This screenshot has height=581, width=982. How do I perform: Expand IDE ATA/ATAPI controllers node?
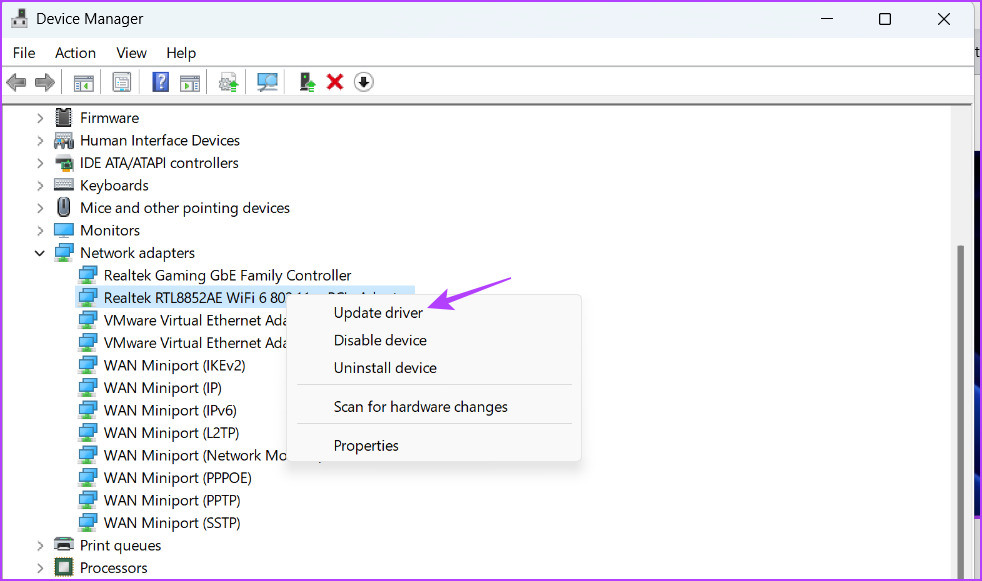pyautogui.click(x=40, y=163)
